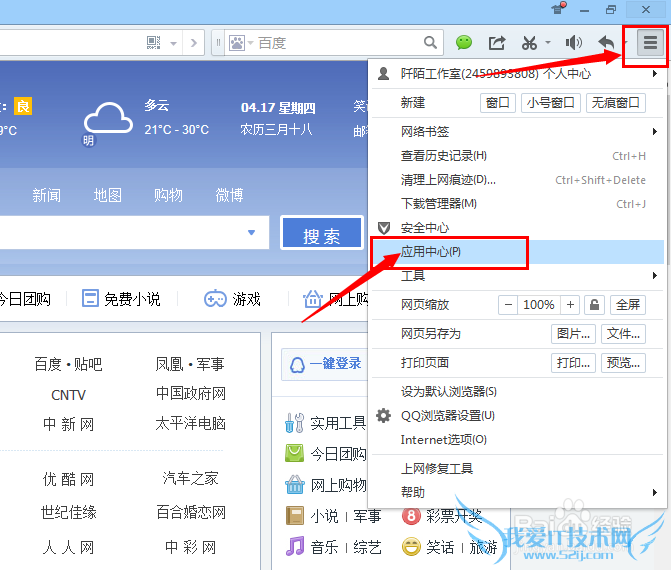Click the skin wardrobe icon in title bar
Viewport: 671px width, 570px height.
pyautogui.click(x=558, y=8)
